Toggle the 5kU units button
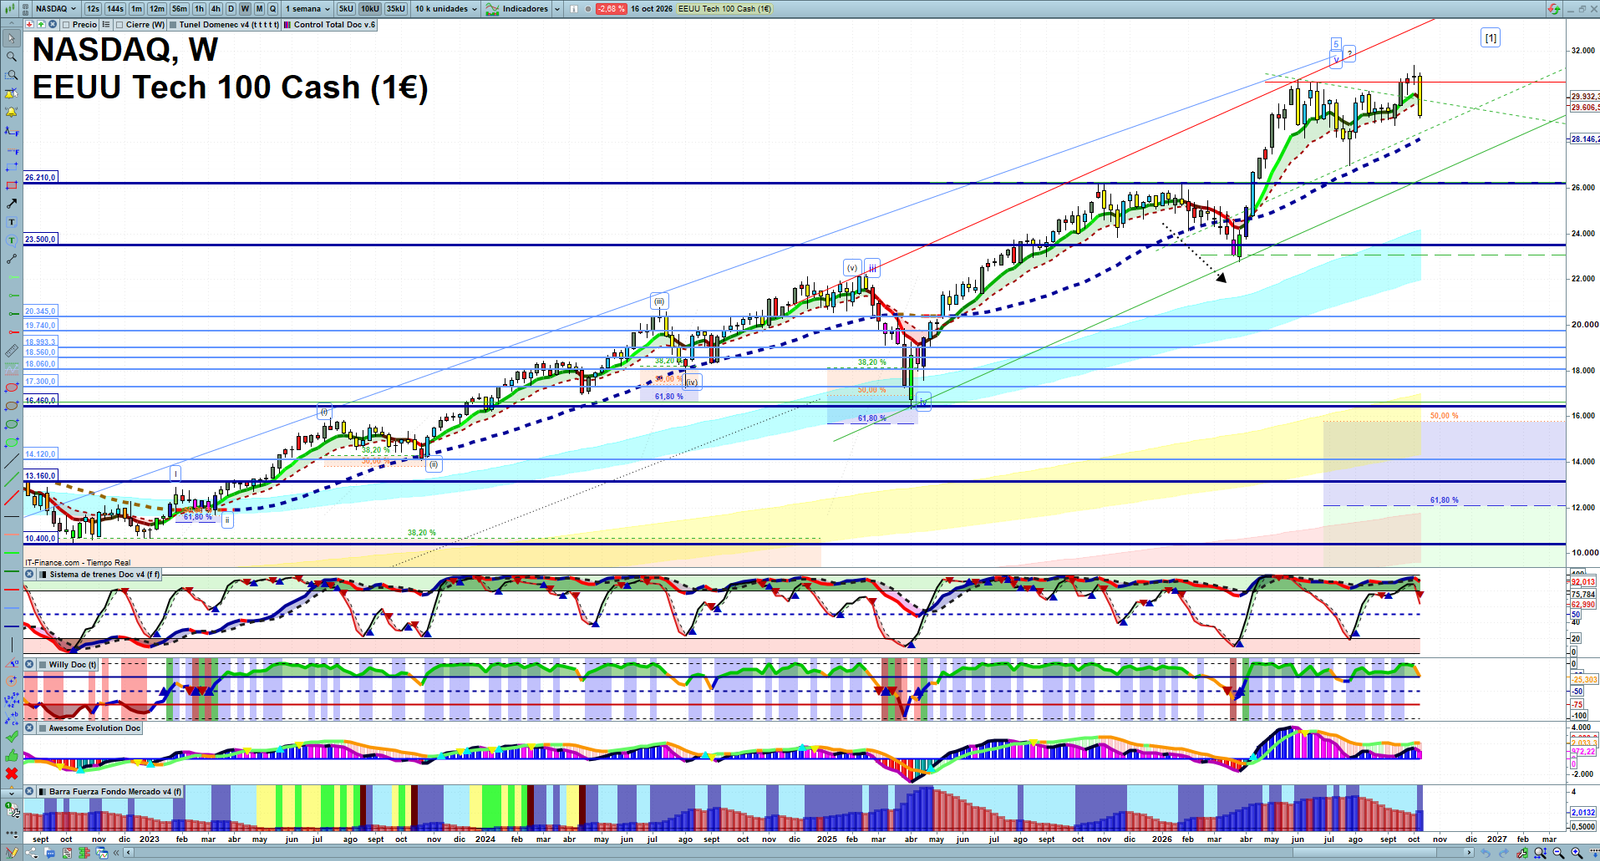This screenshot has height=861, width=1600. point(346,9)
